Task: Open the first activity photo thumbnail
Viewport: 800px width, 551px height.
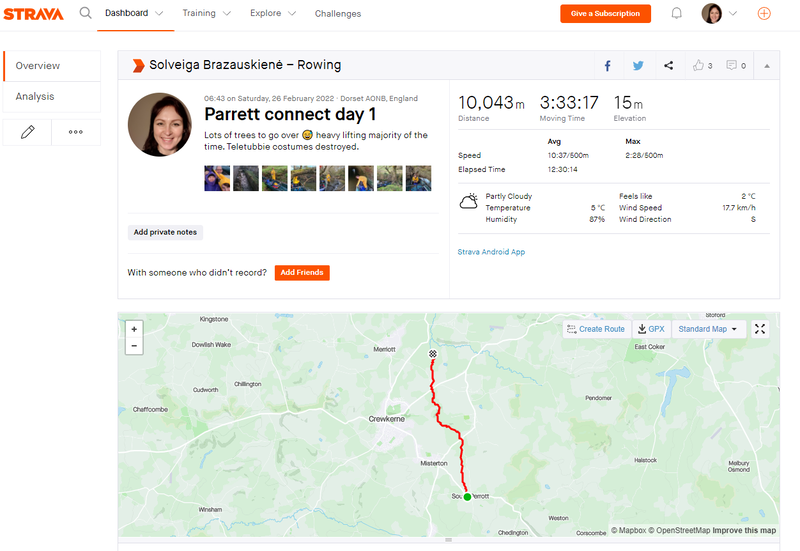Action: [x=217, y=178]
